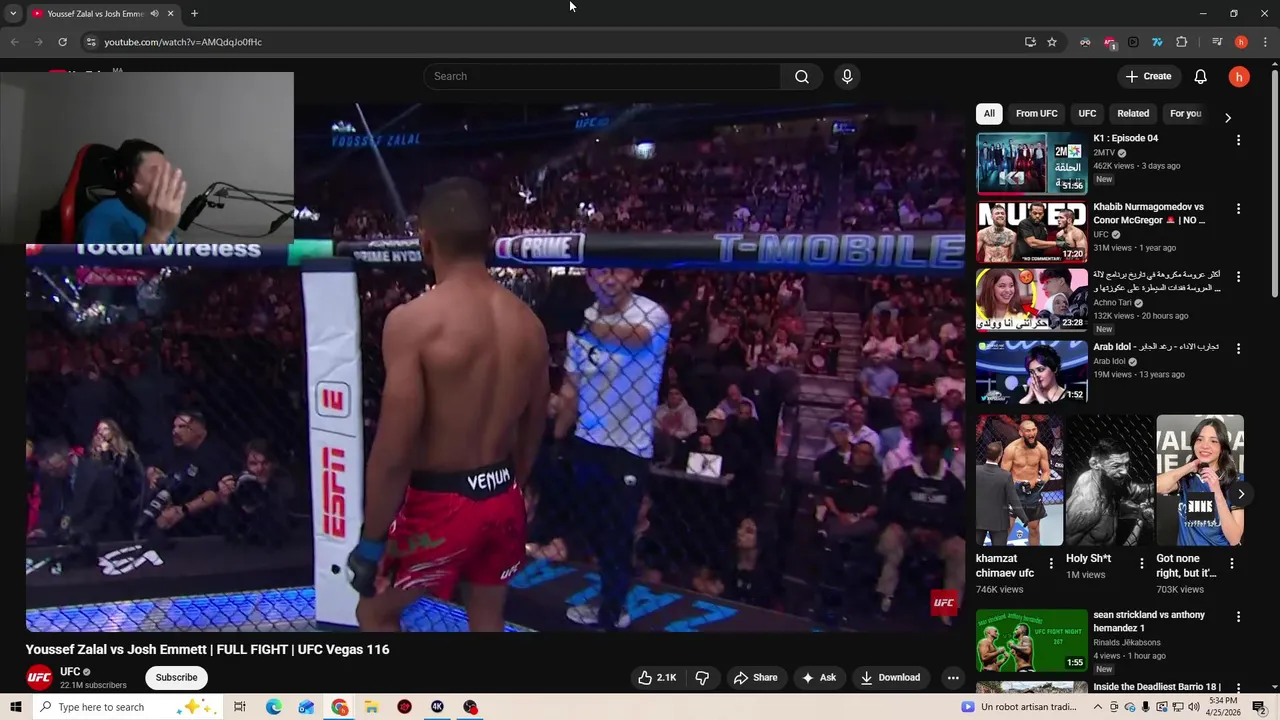Viewport: 1280px width, 720px height.
Task: Click the Ask button under the video
Action: pyautogui.click(x=818, y=677)
